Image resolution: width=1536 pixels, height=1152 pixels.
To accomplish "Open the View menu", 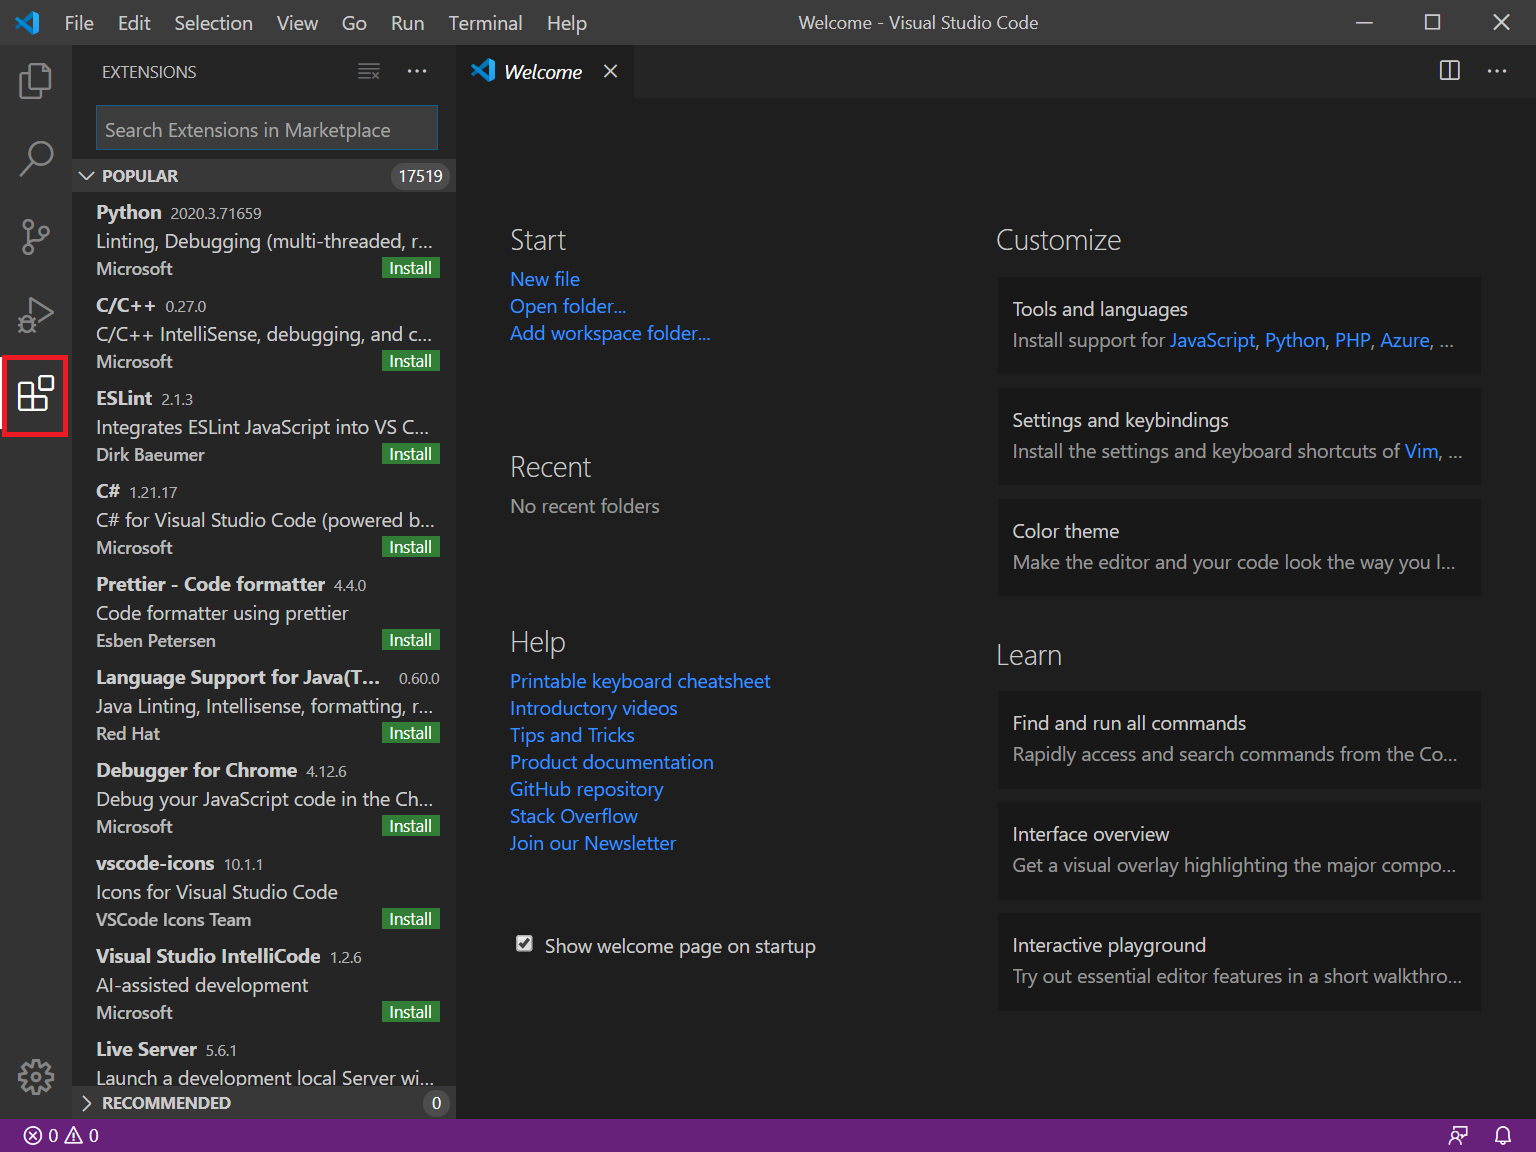I will coord(297,22).
